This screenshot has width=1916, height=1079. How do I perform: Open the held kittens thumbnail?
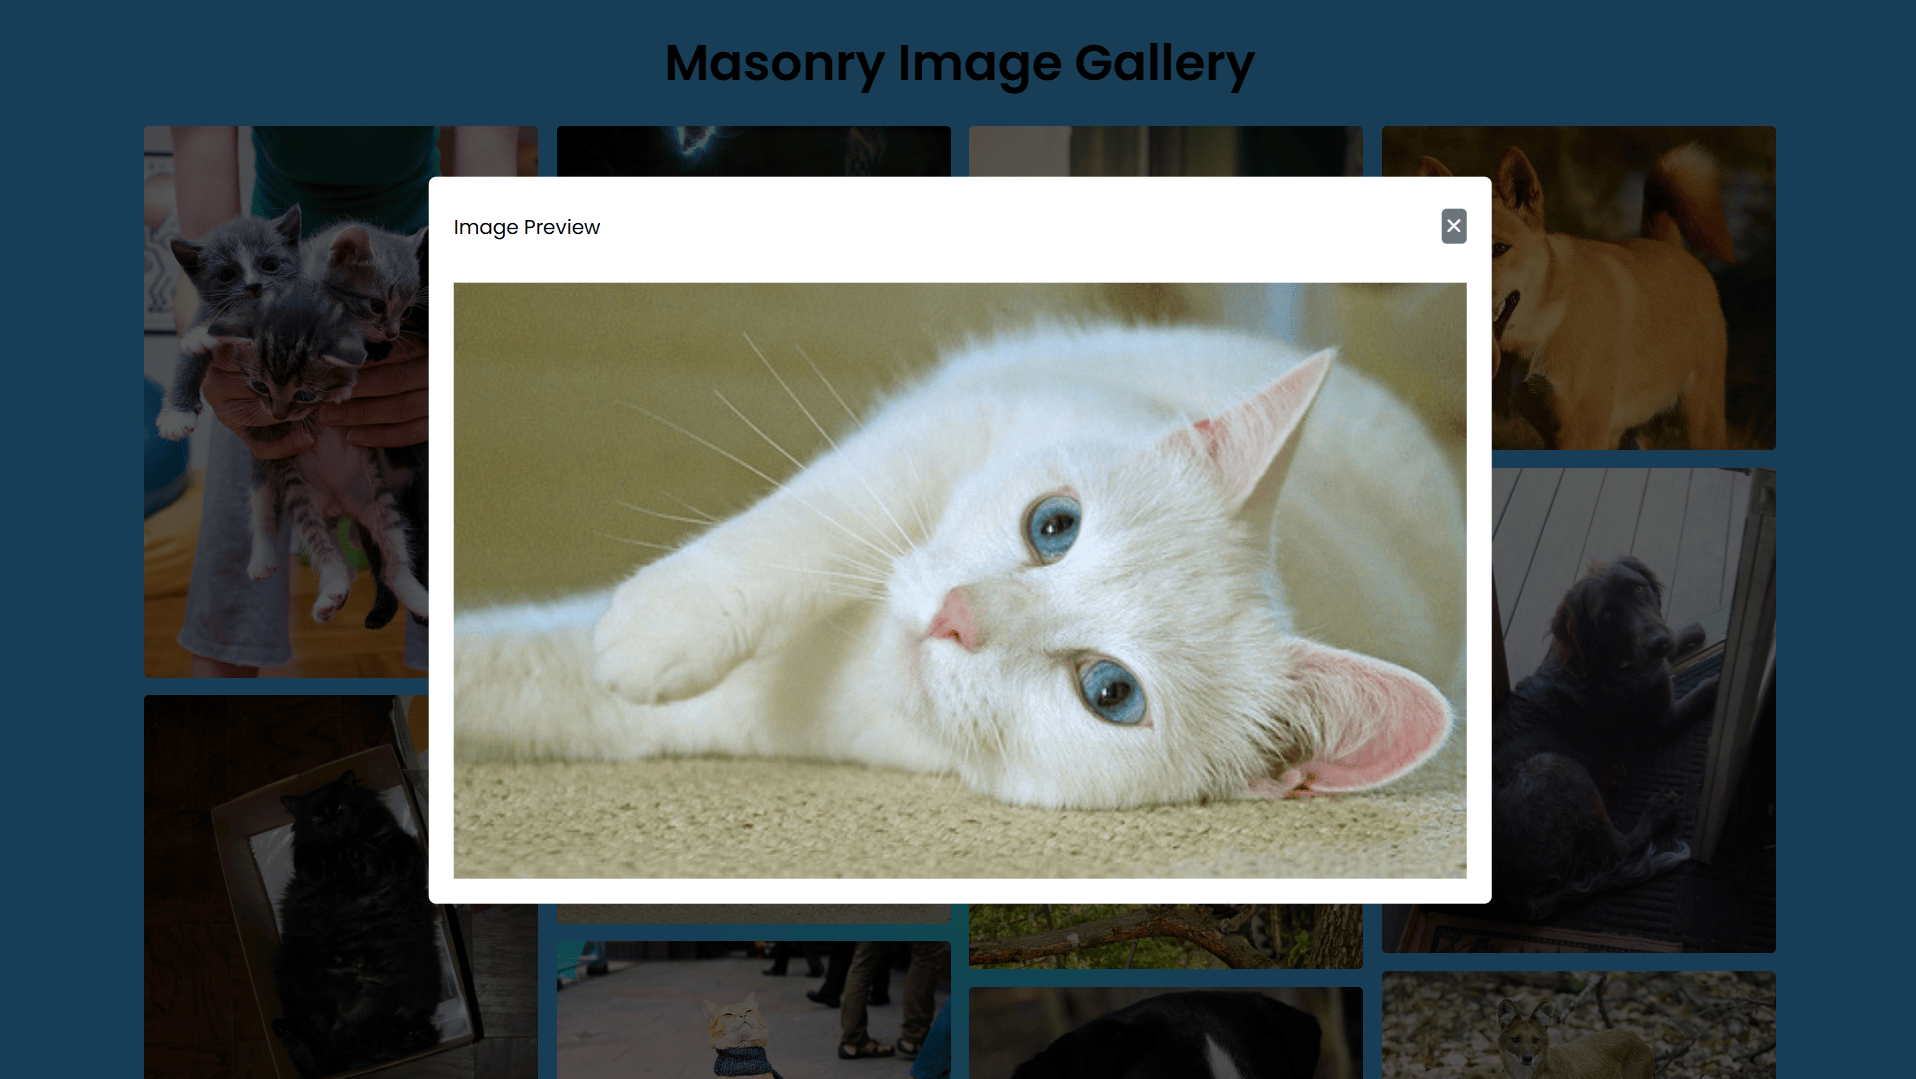tap(286, 401)
